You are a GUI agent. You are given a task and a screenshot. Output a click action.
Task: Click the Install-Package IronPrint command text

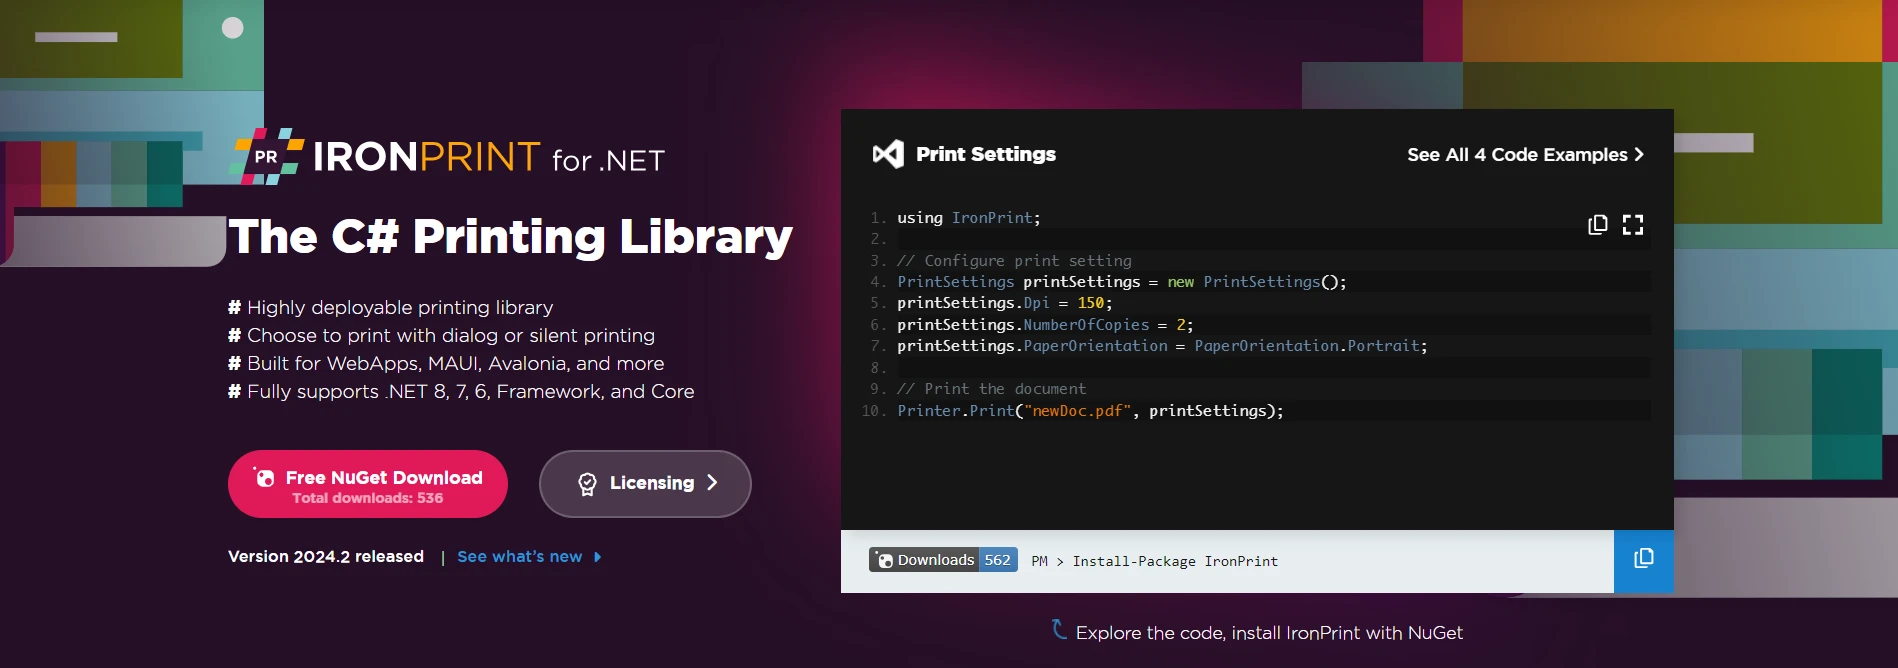pos(1174,561)
